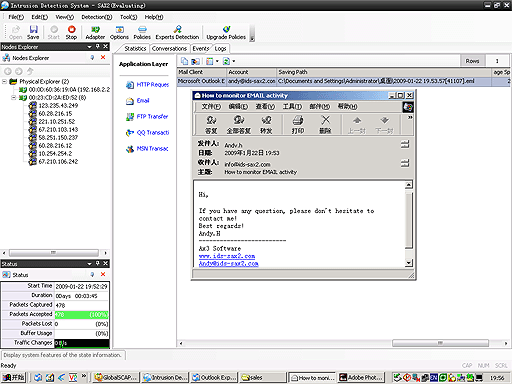Select HTTP Request in Application Layer

coord(148,85)
